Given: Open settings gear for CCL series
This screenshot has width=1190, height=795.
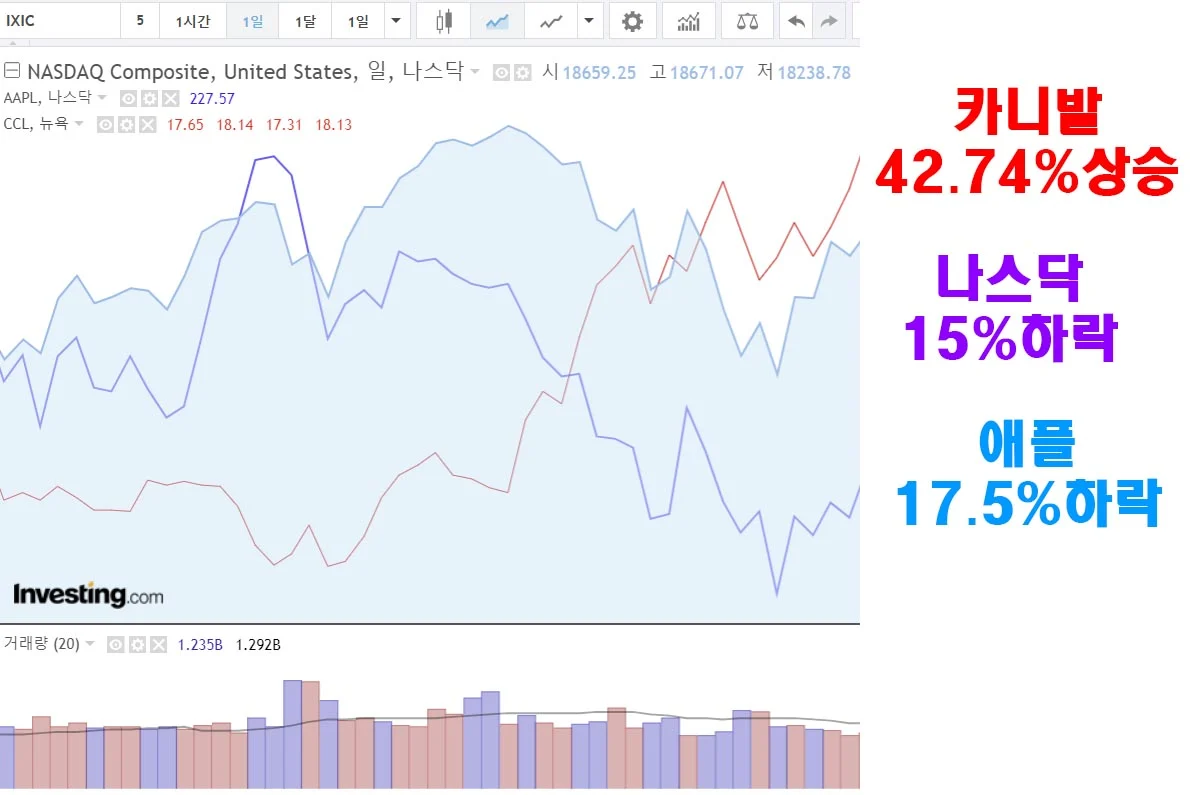Looking at the screenshot, I should point(127,124).
